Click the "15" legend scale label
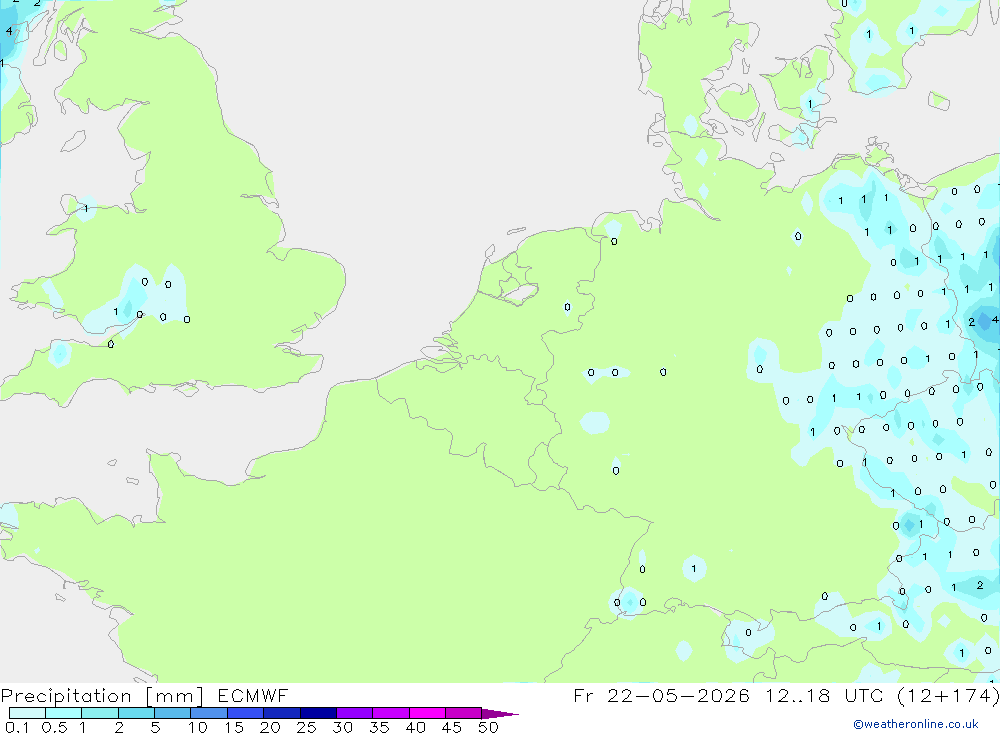 point(234,727)
